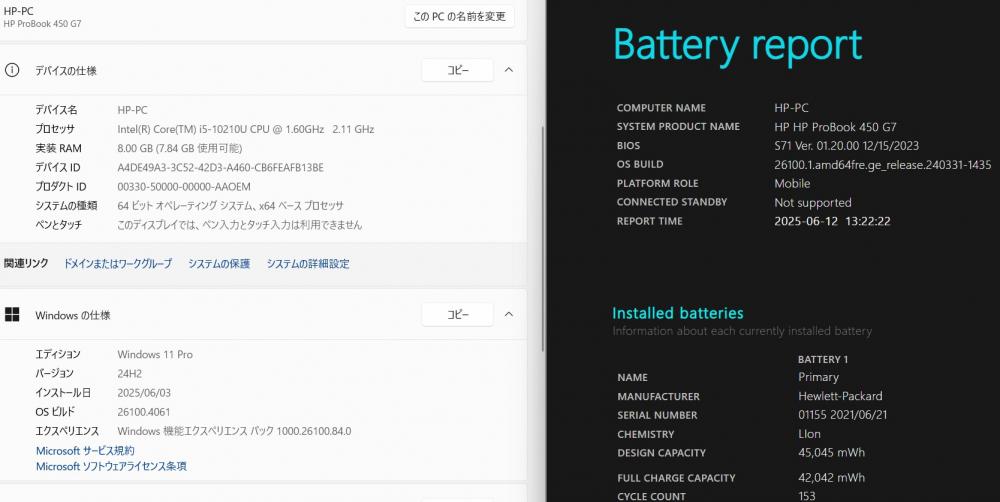
Task: Copy device specifications with コピー button
Action: 457,70
